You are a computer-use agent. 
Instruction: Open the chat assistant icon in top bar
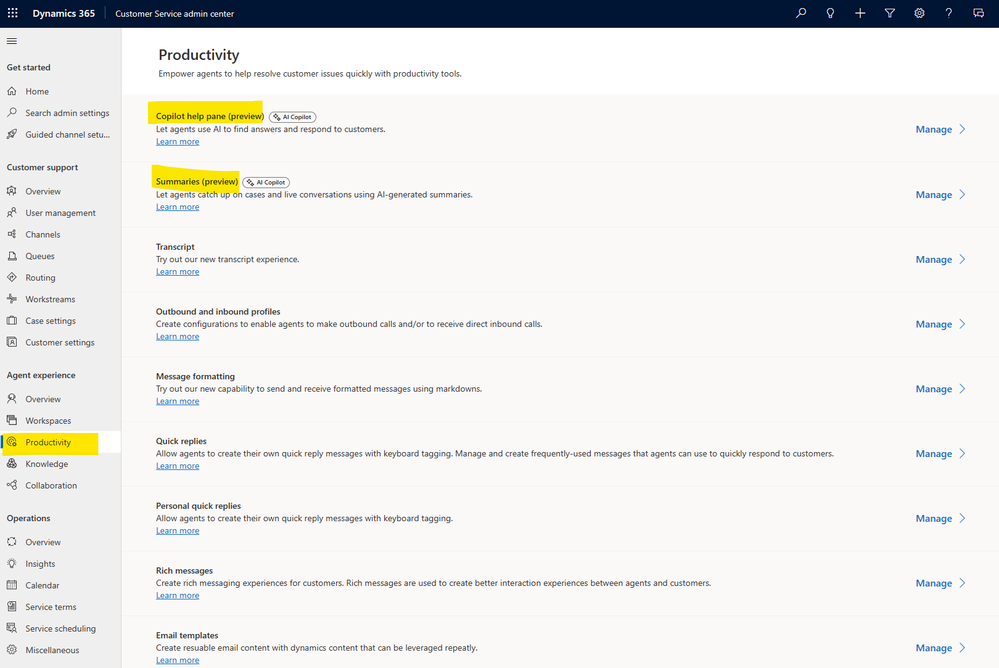click(x=979, y=13)
